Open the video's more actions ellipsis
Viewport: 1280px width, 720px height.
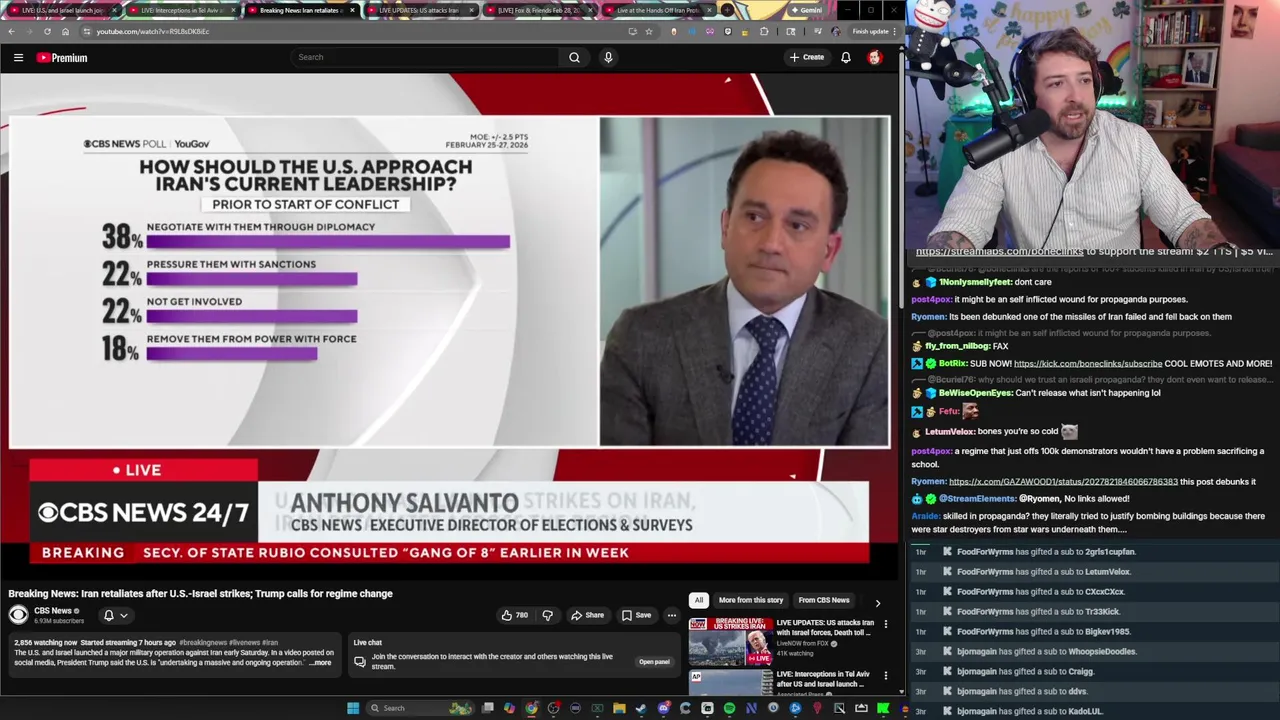(672, 615)
